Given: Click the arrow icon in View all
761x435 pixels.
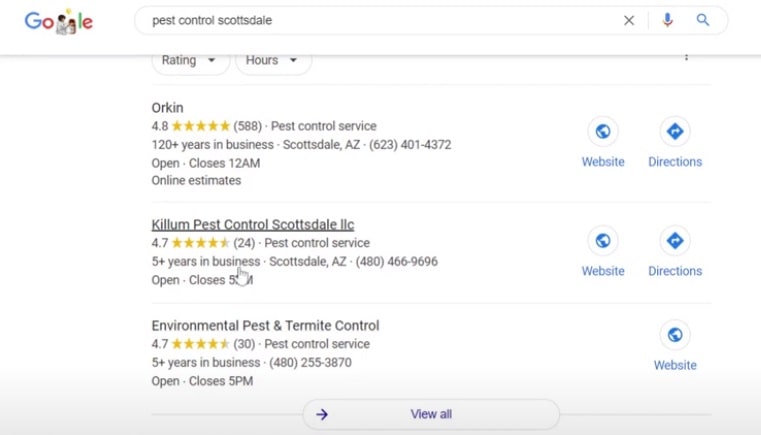Looking at the screenshot, I should click(322, 415).
